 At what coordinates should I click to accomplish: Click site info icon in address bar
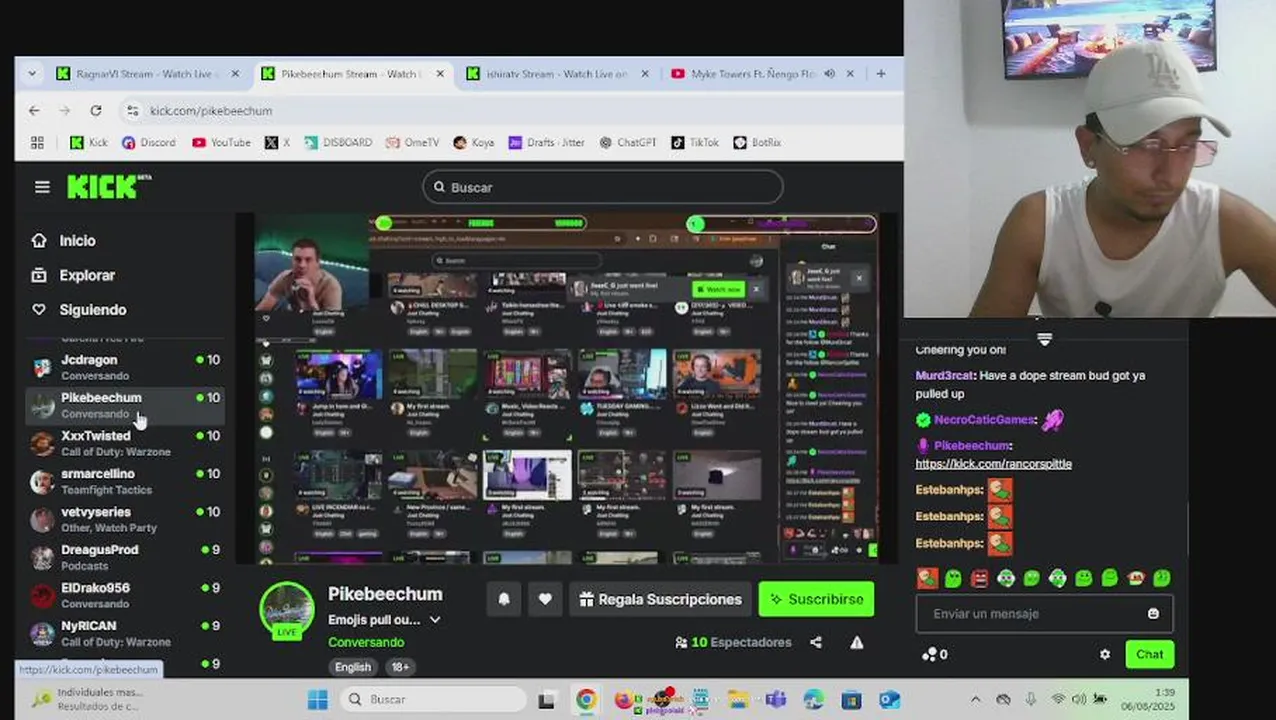pyautogui.click(x=132, y=111)
